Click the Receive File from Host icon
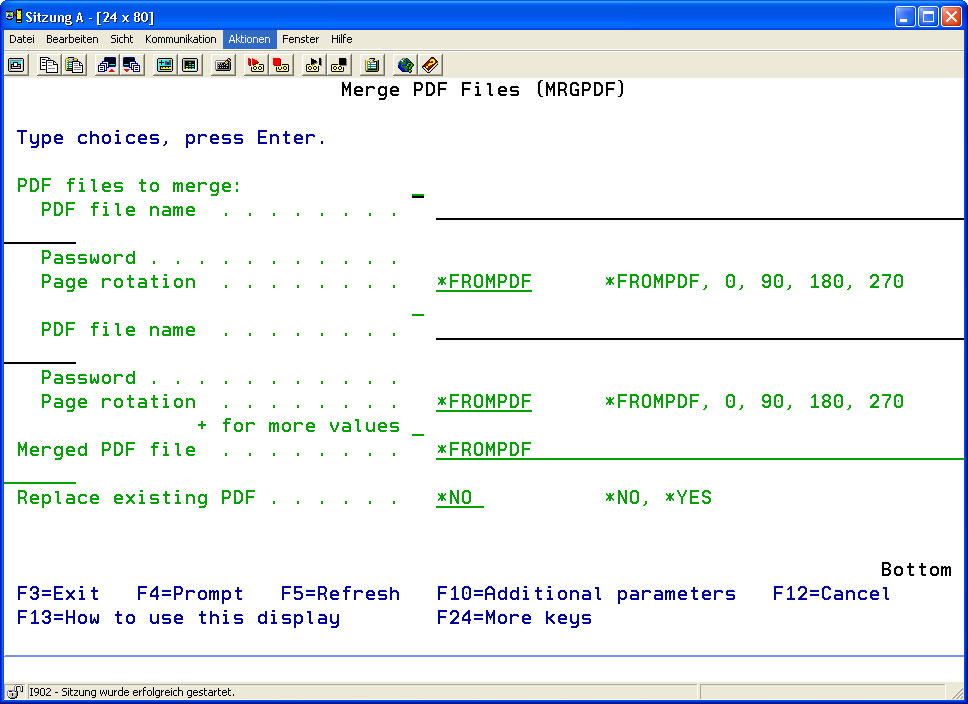This screenshot has height=704, width=968. tap(132, 65)
